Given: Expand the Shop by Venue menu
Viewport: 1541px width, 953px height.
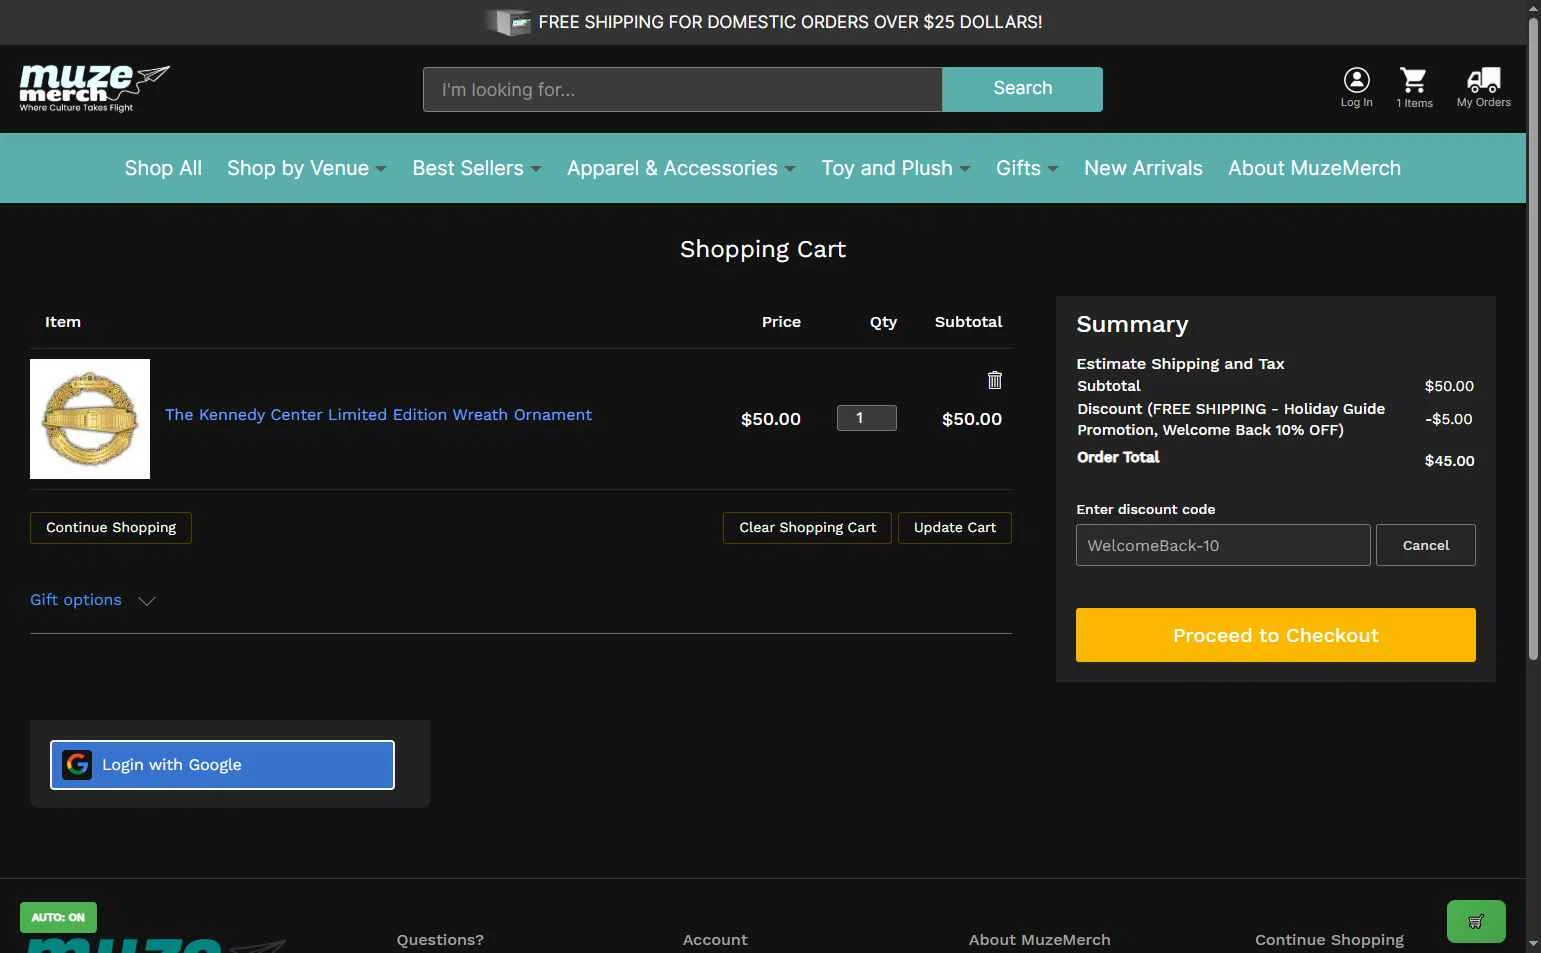Looking at the screenshot, I should (306, 168).
